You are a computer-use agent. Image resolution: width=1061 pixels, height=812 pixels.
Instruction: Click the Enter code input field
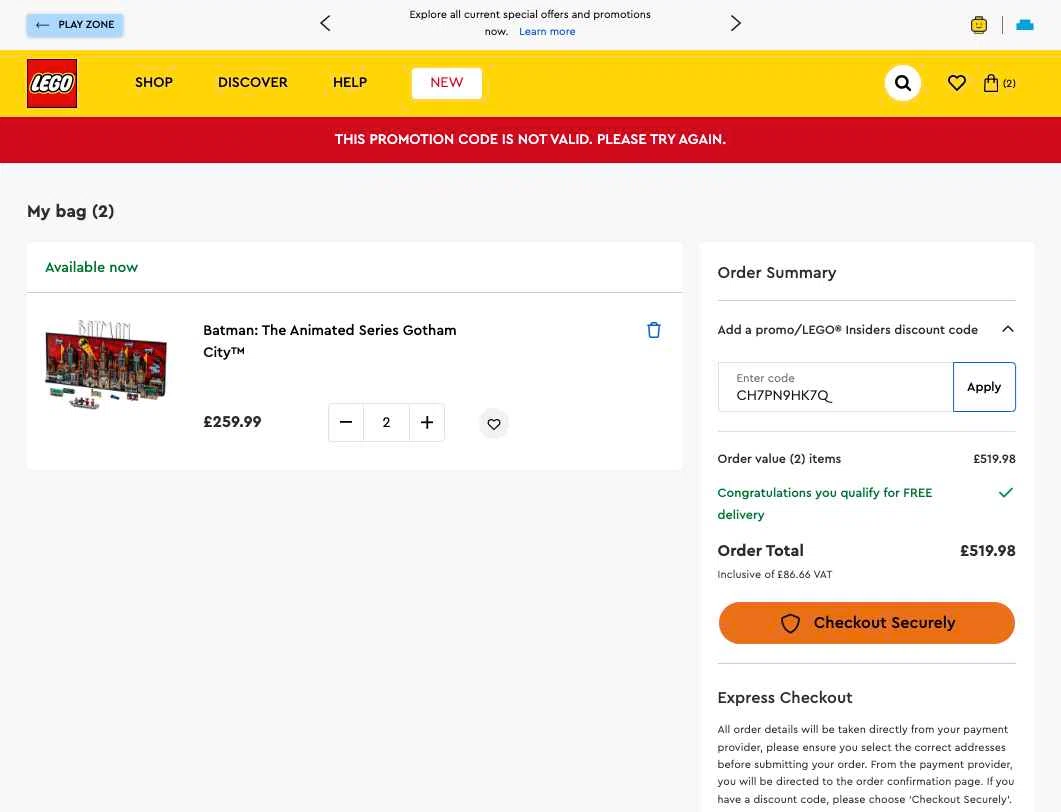point(836,387)
